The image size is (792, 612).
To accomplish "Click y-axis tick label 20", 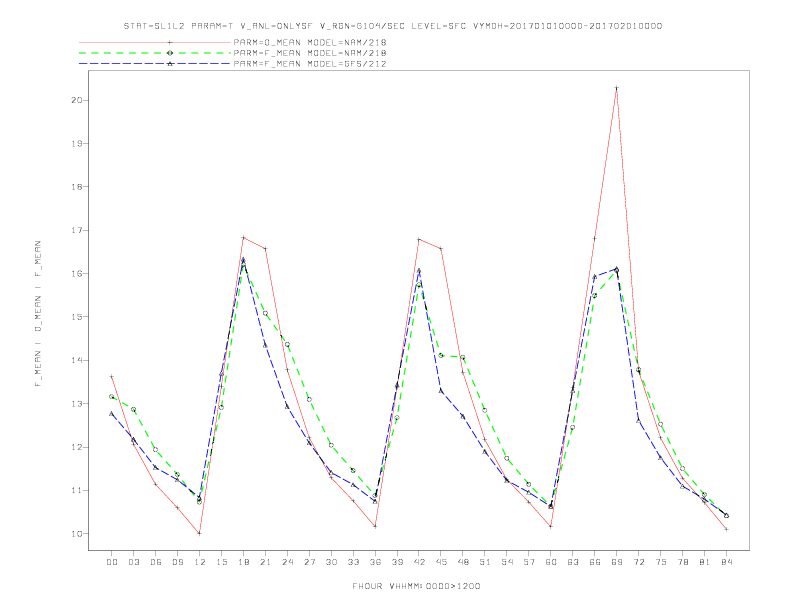I will click(x=76, y=100).
